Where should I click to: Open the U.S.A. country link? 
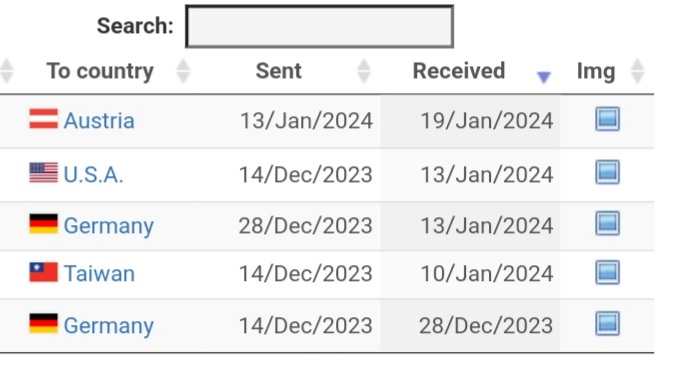tap(93, 174)
